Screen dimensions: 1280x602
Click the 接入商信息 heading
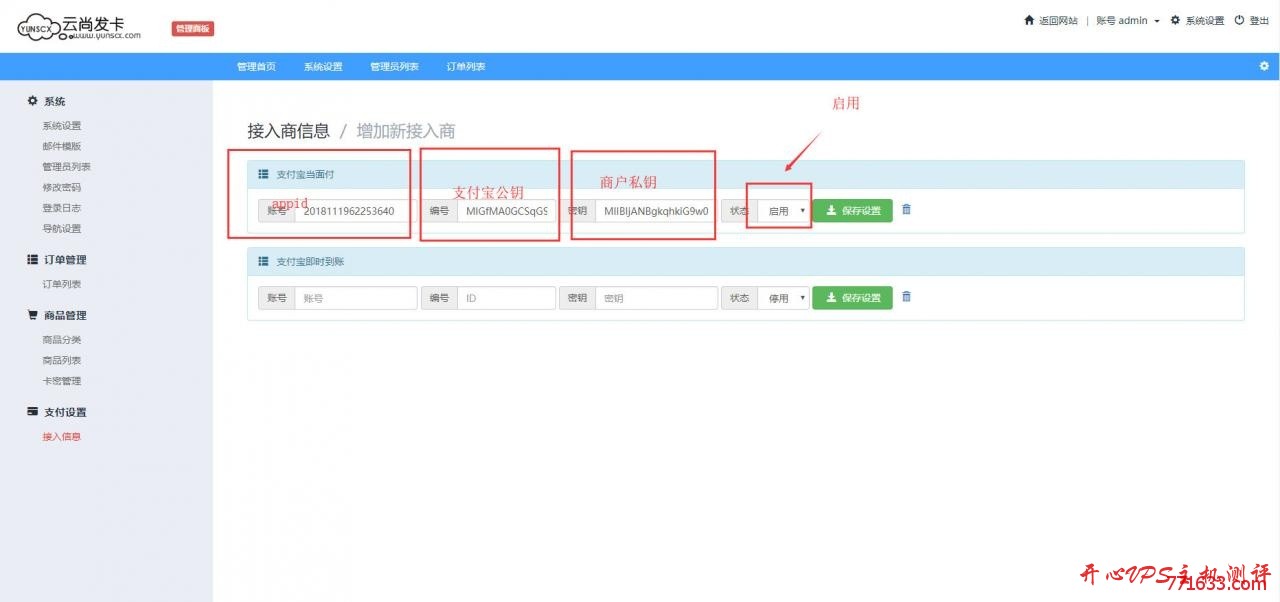coord(288,131)
